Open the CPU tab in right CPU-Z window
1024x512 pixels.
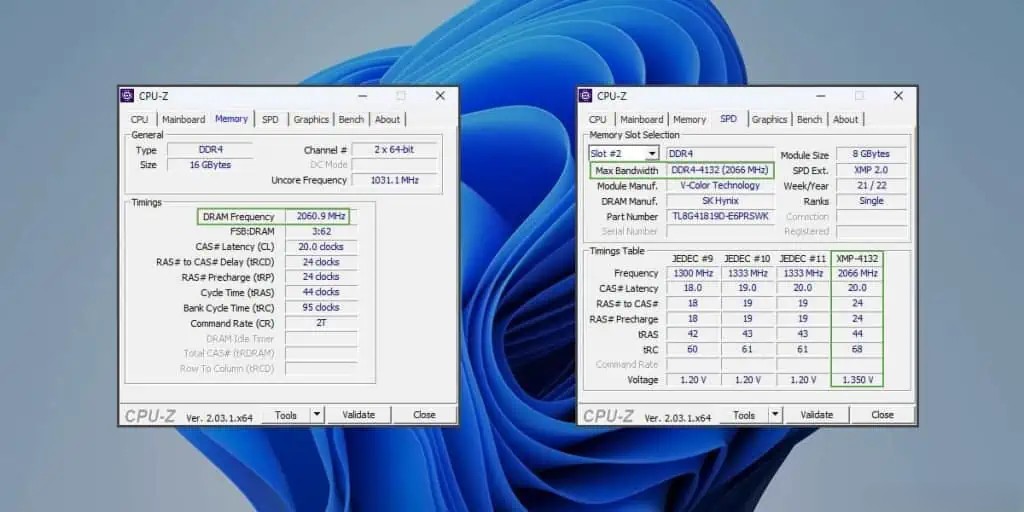pos(598,120)
